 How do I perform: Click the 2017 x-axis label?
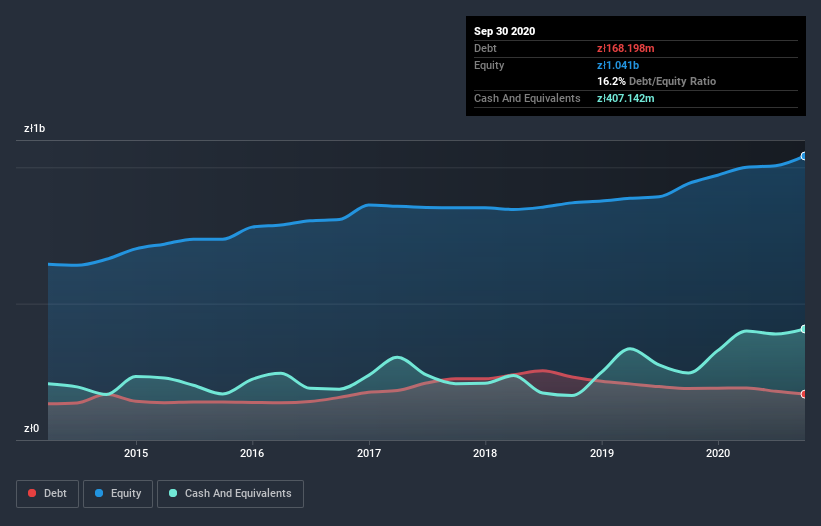369,453
